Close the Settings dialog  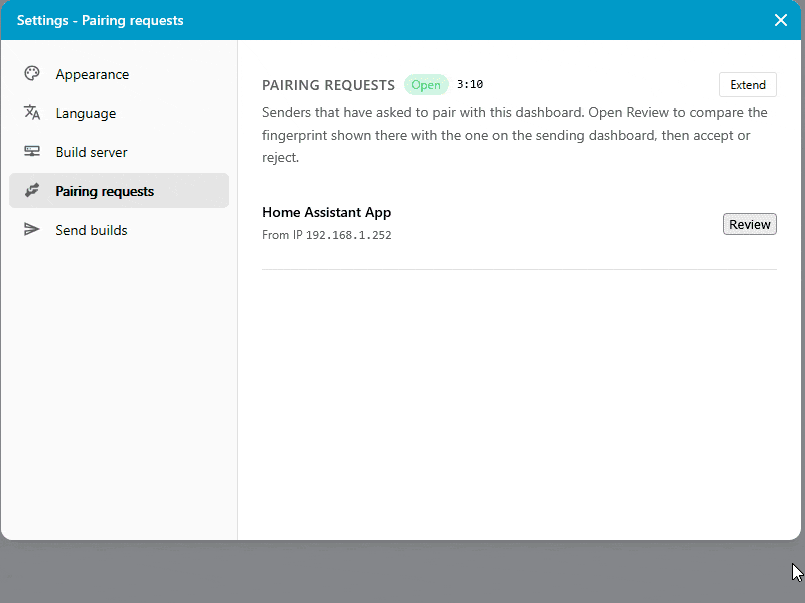coord(781,20)
